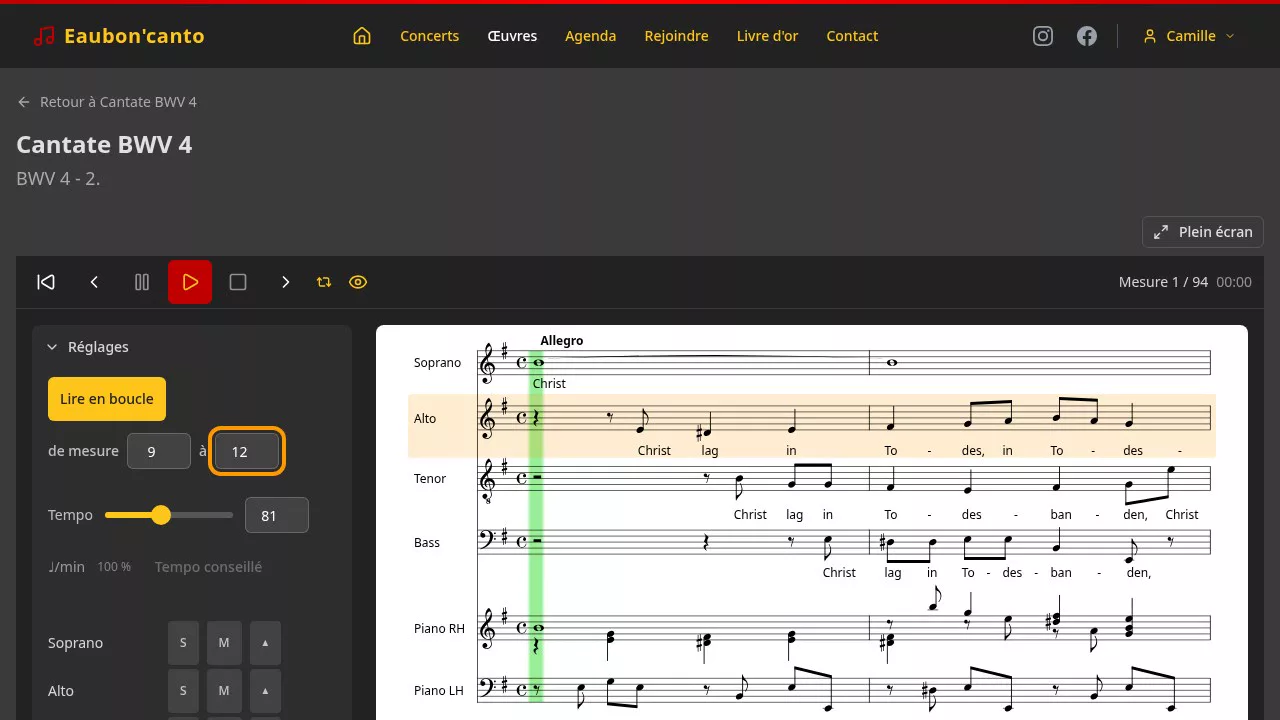Screen dimensions: 1280x720
Task: Click the Allegro tempo marking
Action: click(x=562, y=341)
